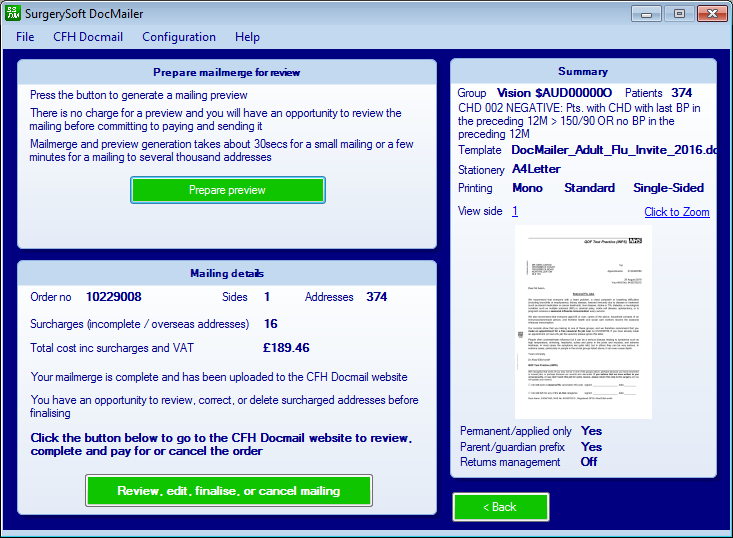Click printing value Mono
The width and height of the screenshot is (733, 538).
(527, 188)
